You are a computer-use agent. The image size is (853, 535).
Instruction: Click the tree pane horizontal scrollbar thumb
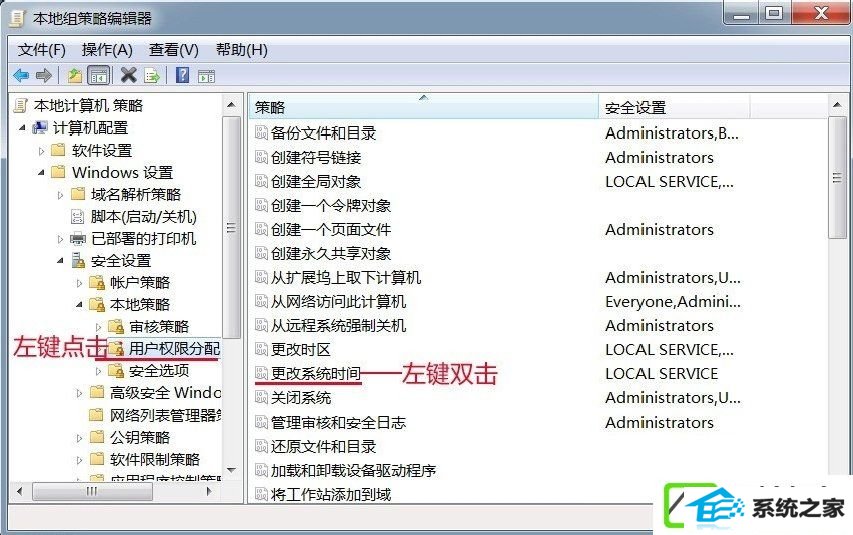click(92, 491)
